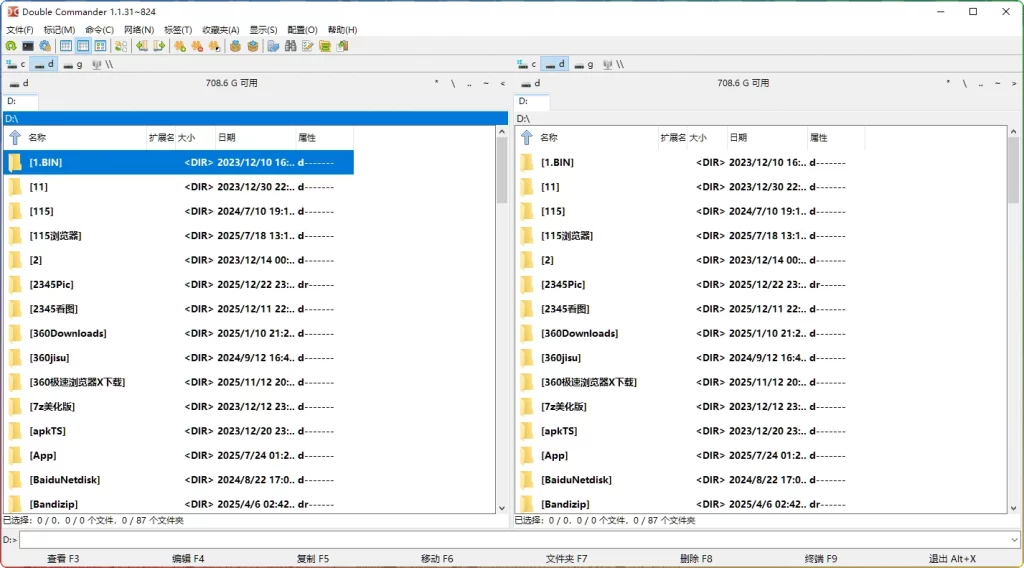The height and width of the screenshot is (568, 1024).
Task: Select [BaiduNetdisk] folder in right panel
Action: coord(690,480)
